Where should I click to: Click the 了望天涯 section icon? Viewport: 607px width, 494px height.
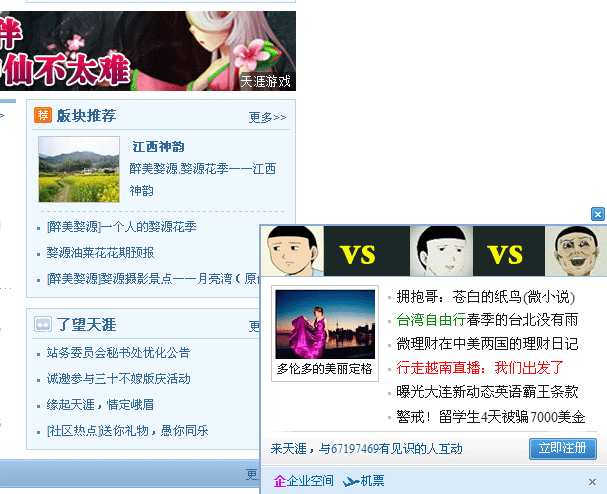tap(43, 324)
